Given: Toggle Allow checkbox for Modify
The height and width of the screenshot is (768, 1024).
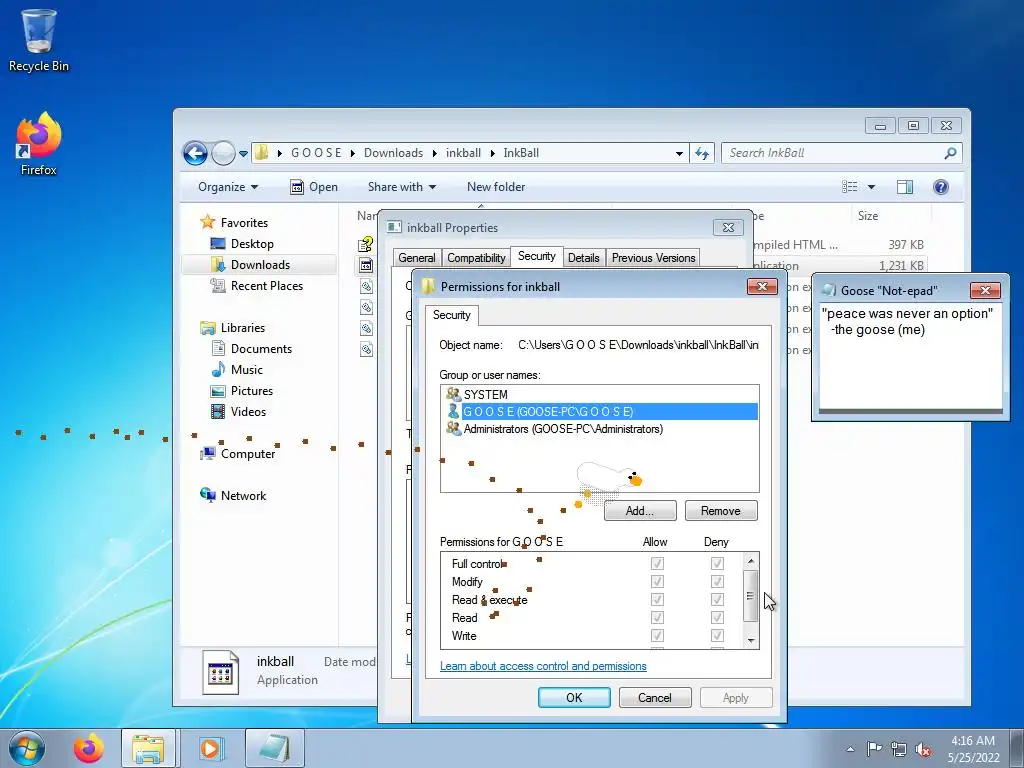Looking at the screenshot, I should point(657,581).
